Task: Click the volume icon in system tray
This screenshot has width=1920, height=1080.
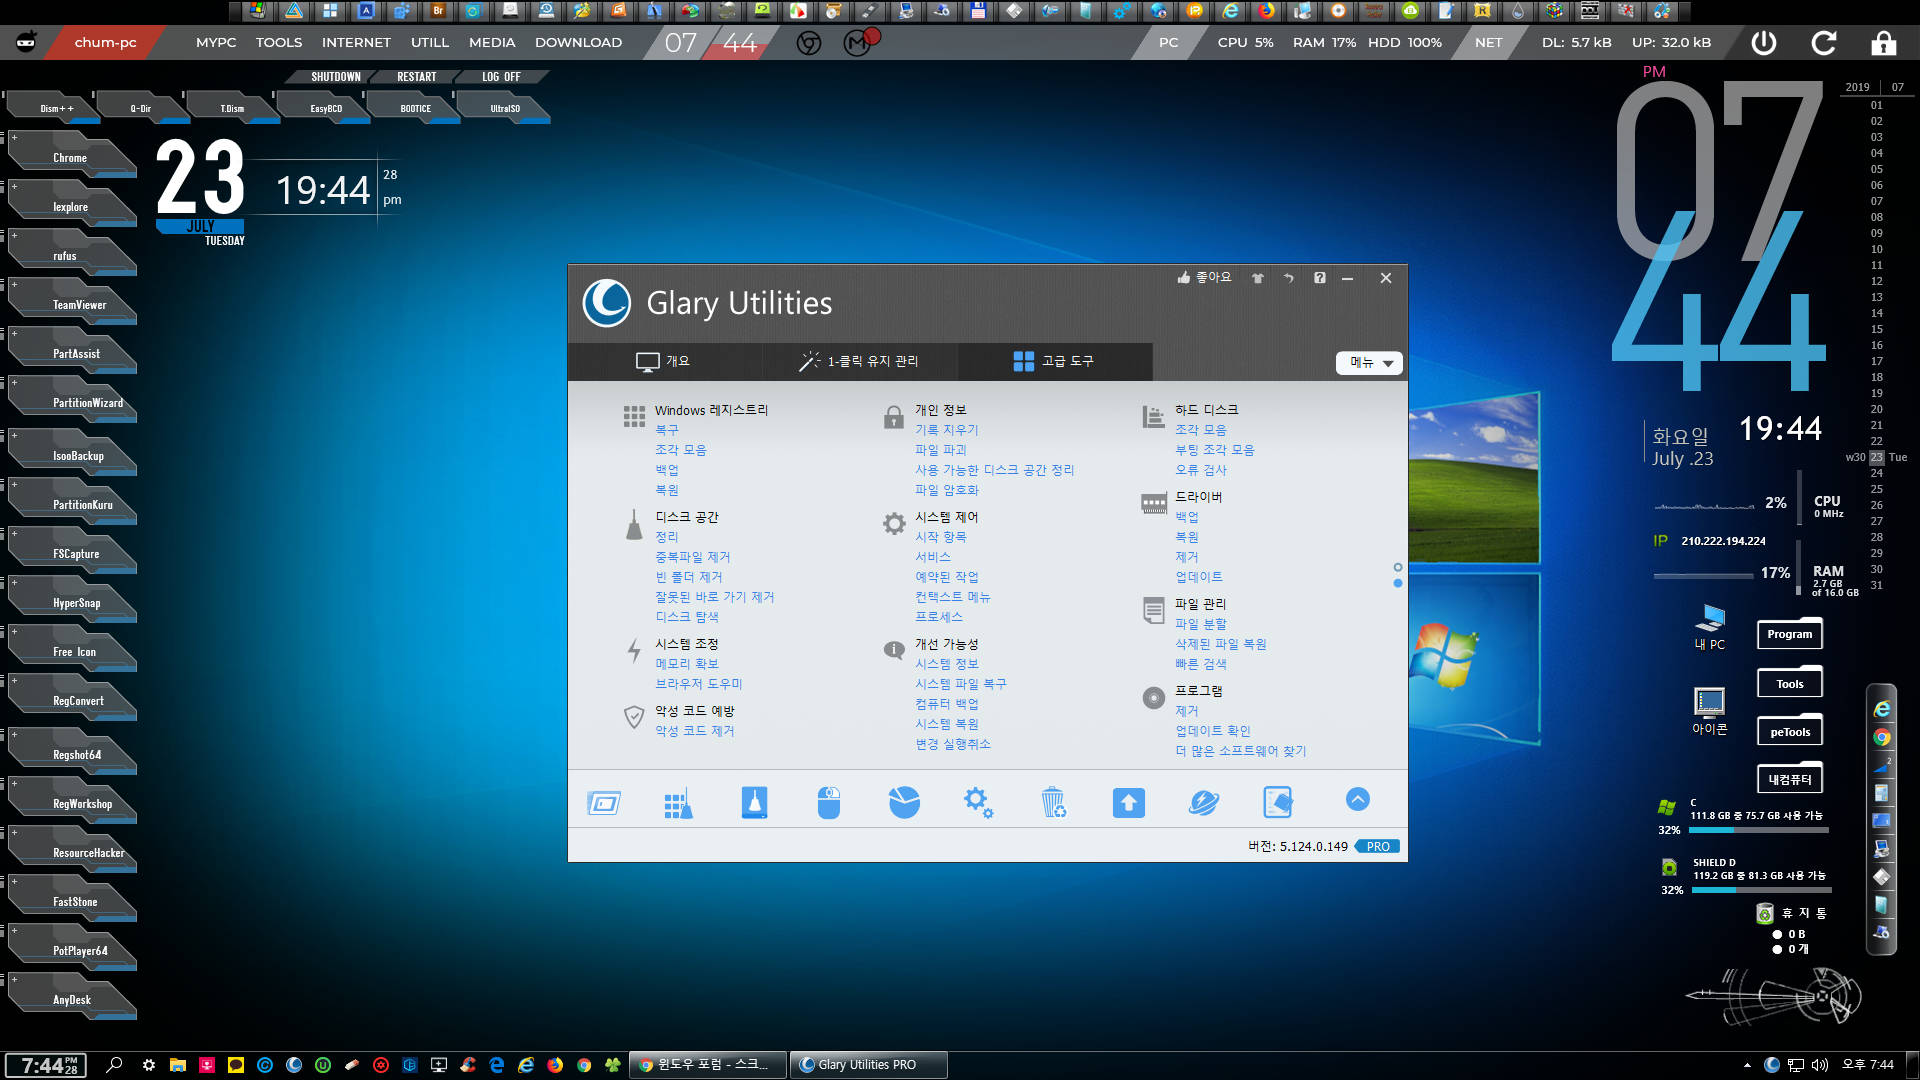Action: [x=1820, y=1065]
